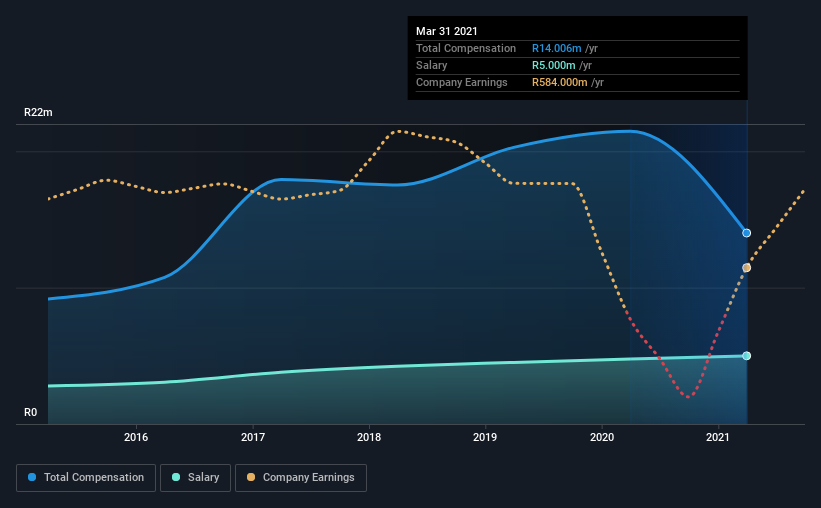Image resolution: width=821 pixels, height=508 pixels.
Task: Click the R14.006m total compensation value
Action: [557, 48]
